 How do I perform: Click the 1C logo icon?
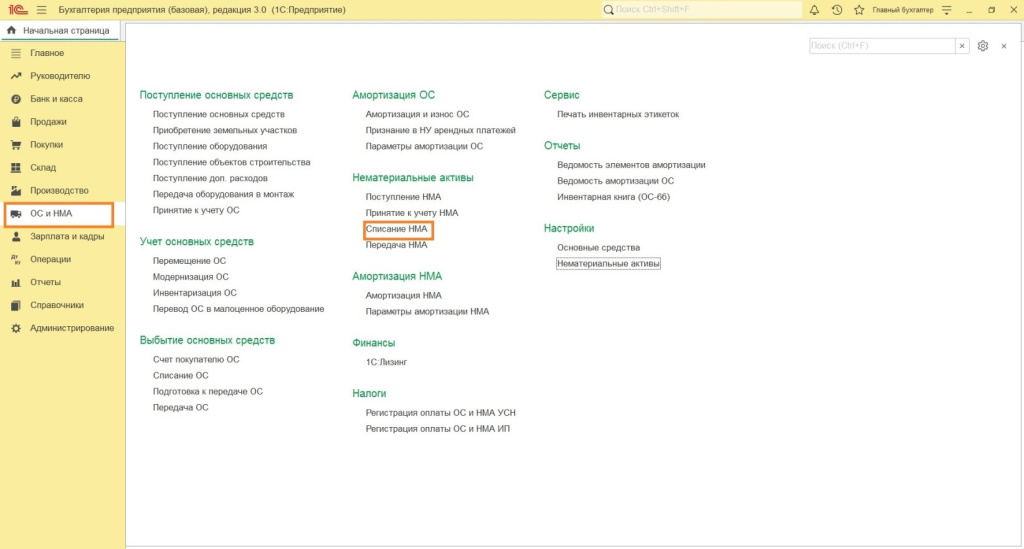pos(18,10)
